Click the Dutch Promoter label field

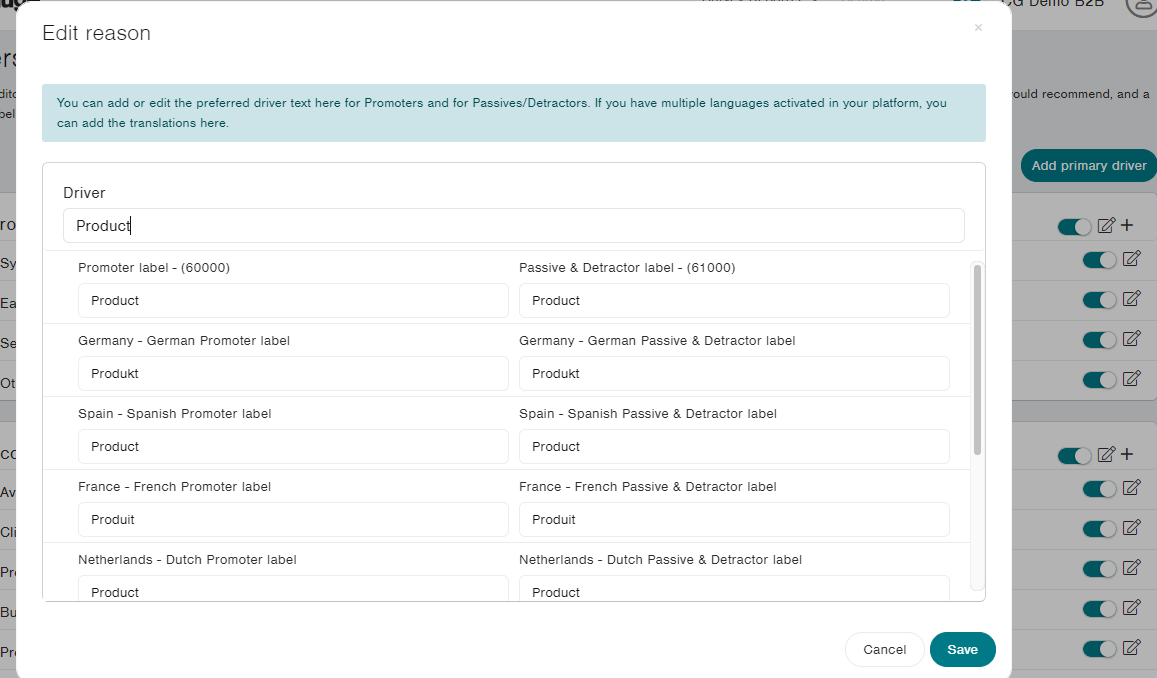[293, 589]
